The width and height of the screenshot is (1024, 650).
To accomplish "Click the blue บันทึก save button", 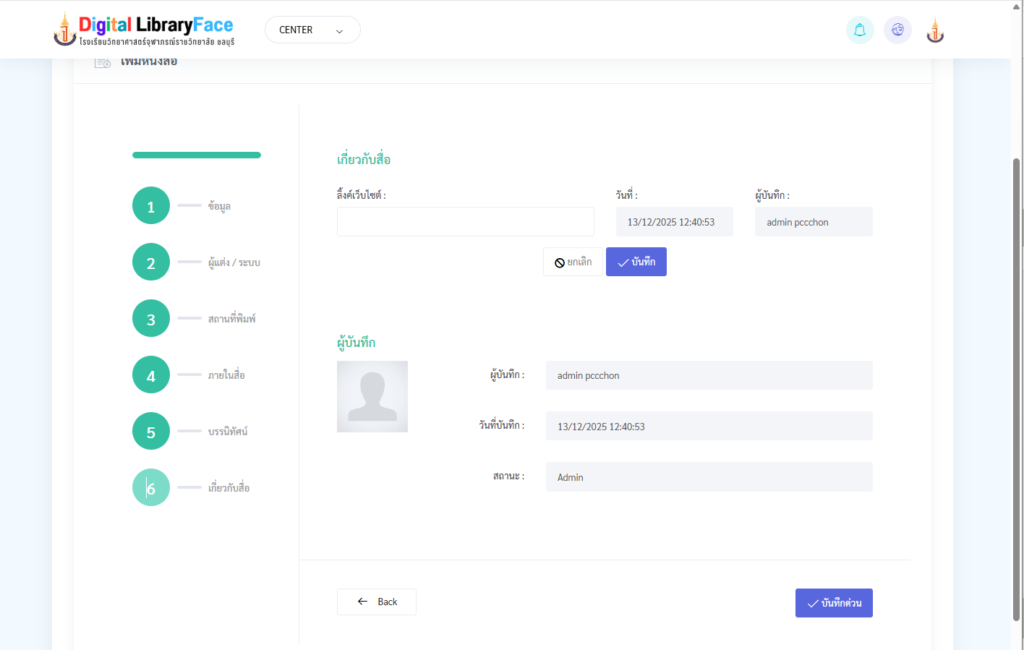I will (x=636, y=262).
